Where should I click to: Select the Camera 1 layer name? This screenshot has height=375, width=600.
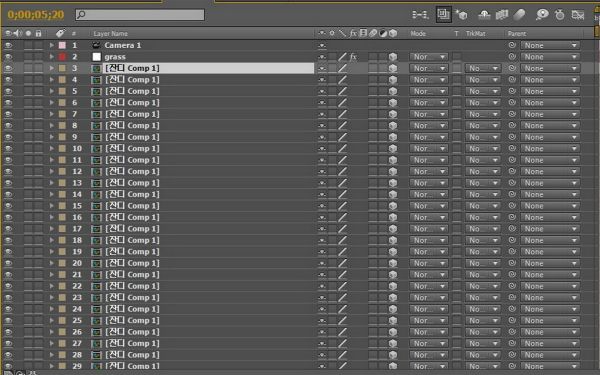(123, 45)
